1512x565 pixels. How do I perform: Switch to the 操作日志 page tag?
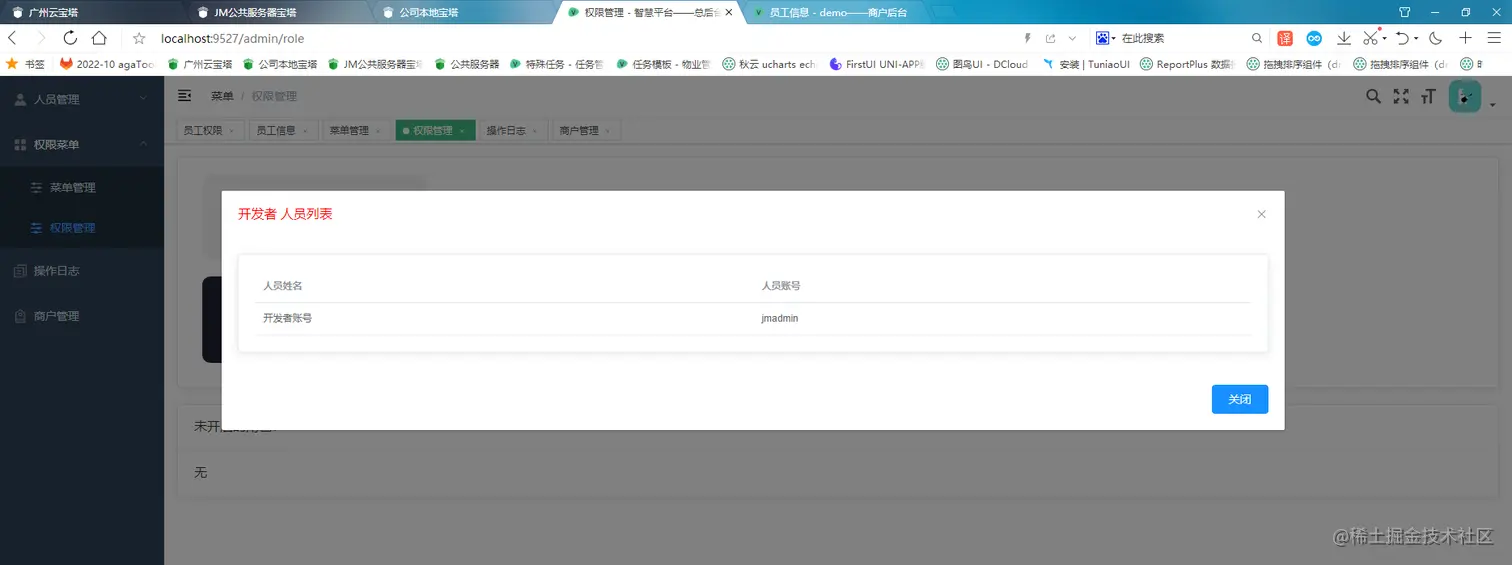512,130
